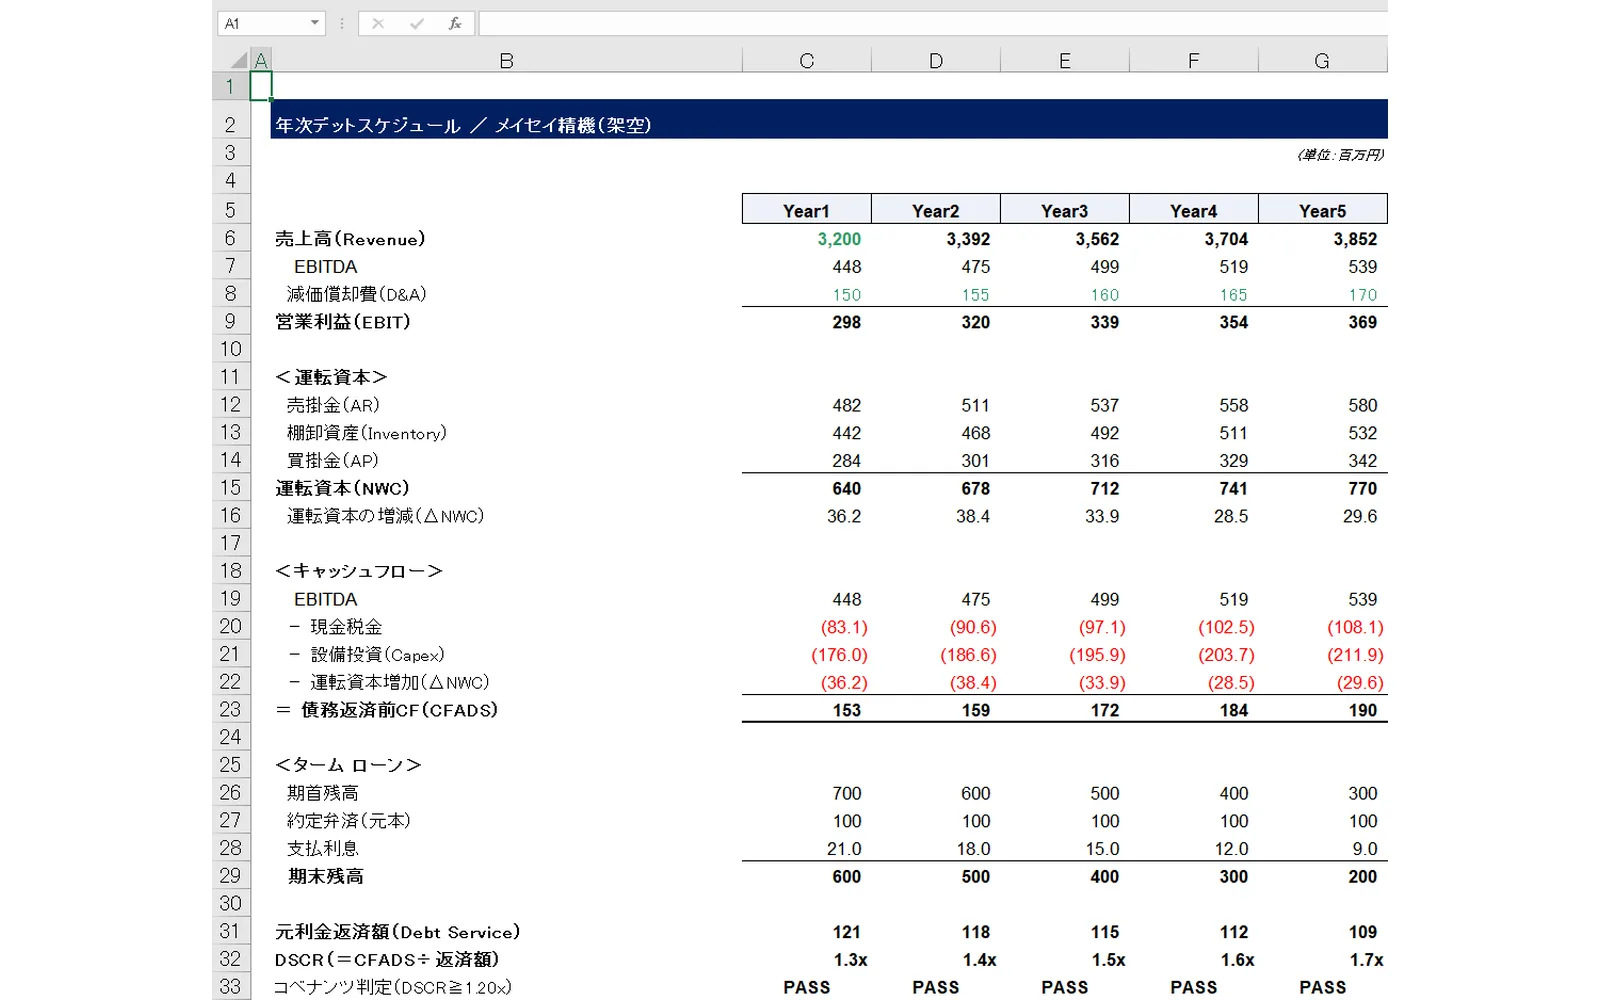The width and height of the screenshot is (1600, 1000).
Task: Select column C header
Action: (807, 60)
